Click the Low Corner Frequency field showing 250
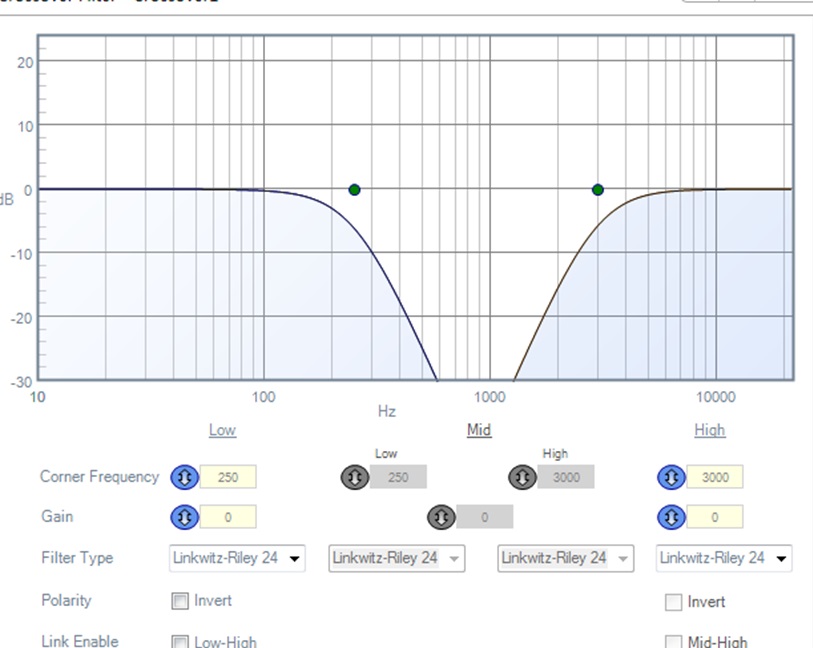Image resolution: width=813 pixels, height=648 pixels. click(228, 477)
